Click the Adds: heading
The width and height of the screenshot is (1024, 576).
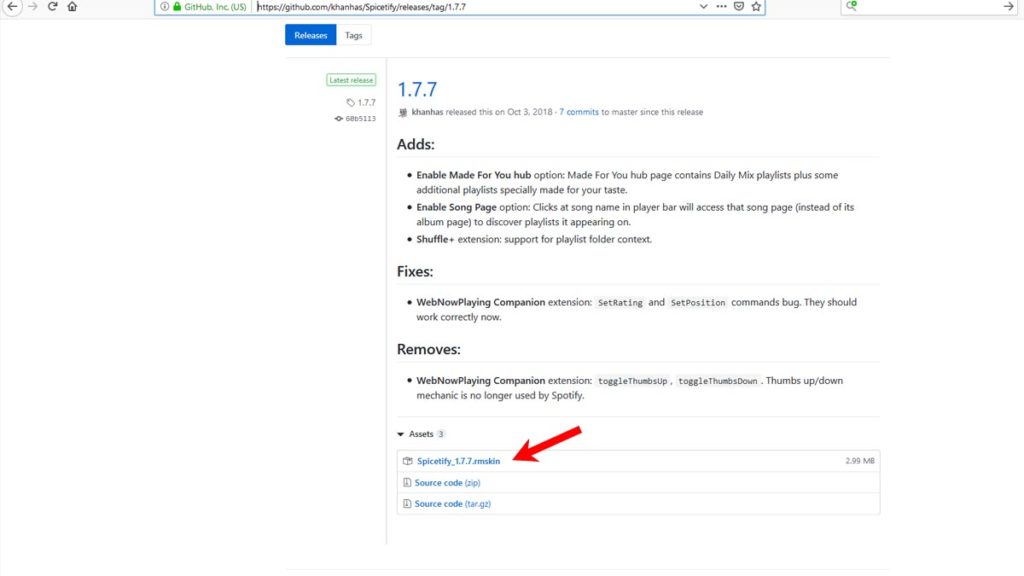coord(415,144)
